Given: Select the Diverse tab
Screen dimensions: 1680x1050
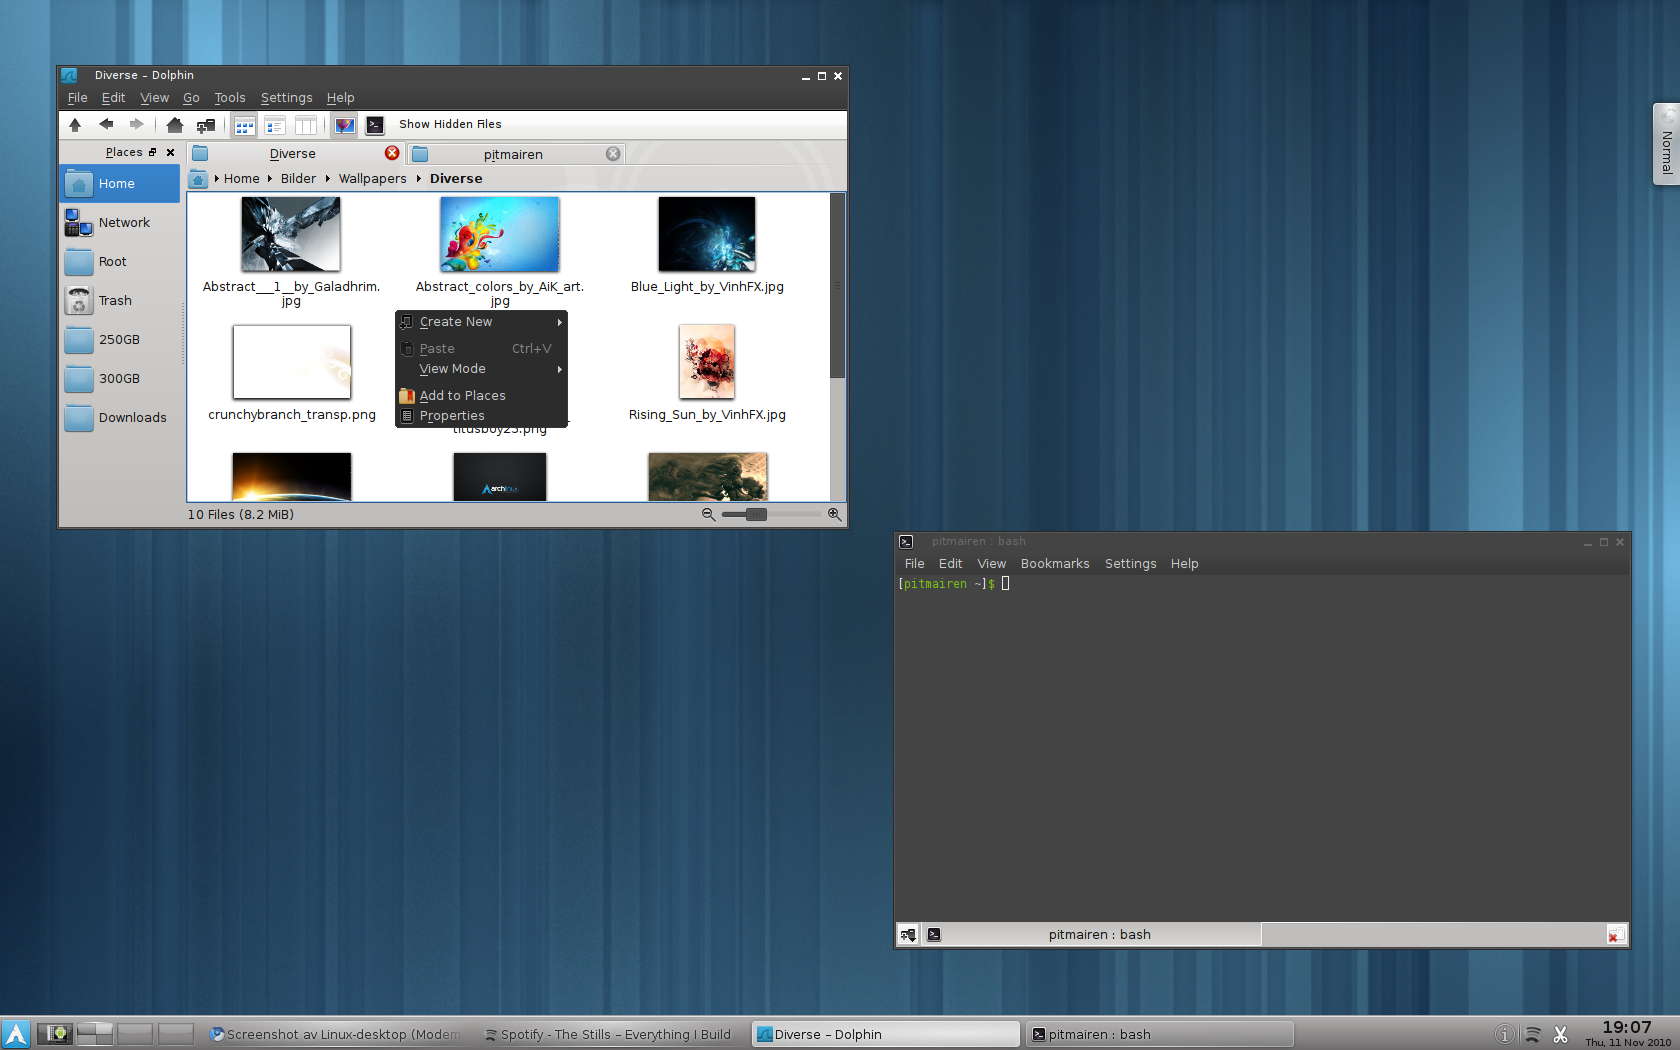Looking at the screenshot, I should [292, 153].
